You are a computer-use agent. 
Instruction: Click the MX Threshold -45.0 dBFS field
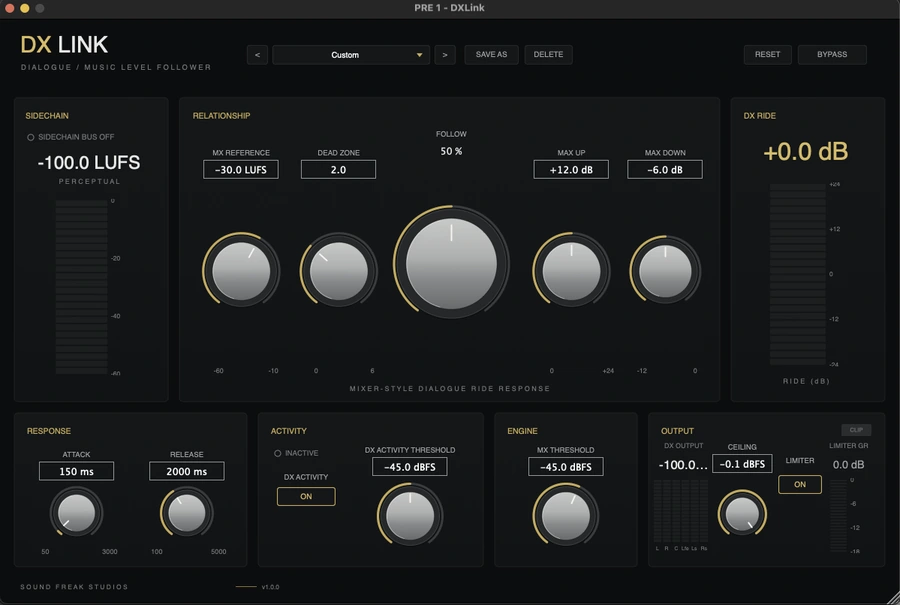click(x=566, y=467)
